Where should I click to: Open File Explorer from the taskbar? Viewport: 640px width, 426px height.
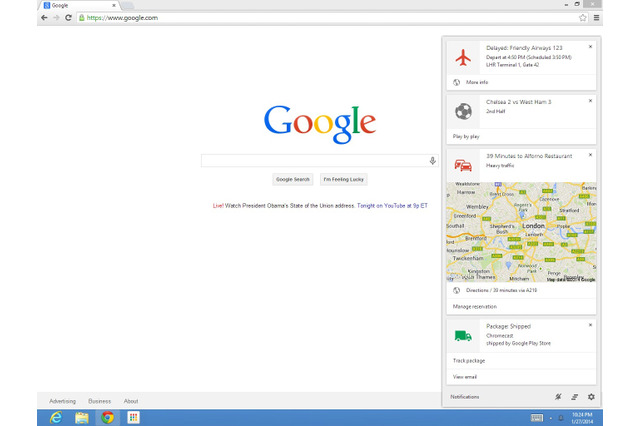(x=82, y=417)
